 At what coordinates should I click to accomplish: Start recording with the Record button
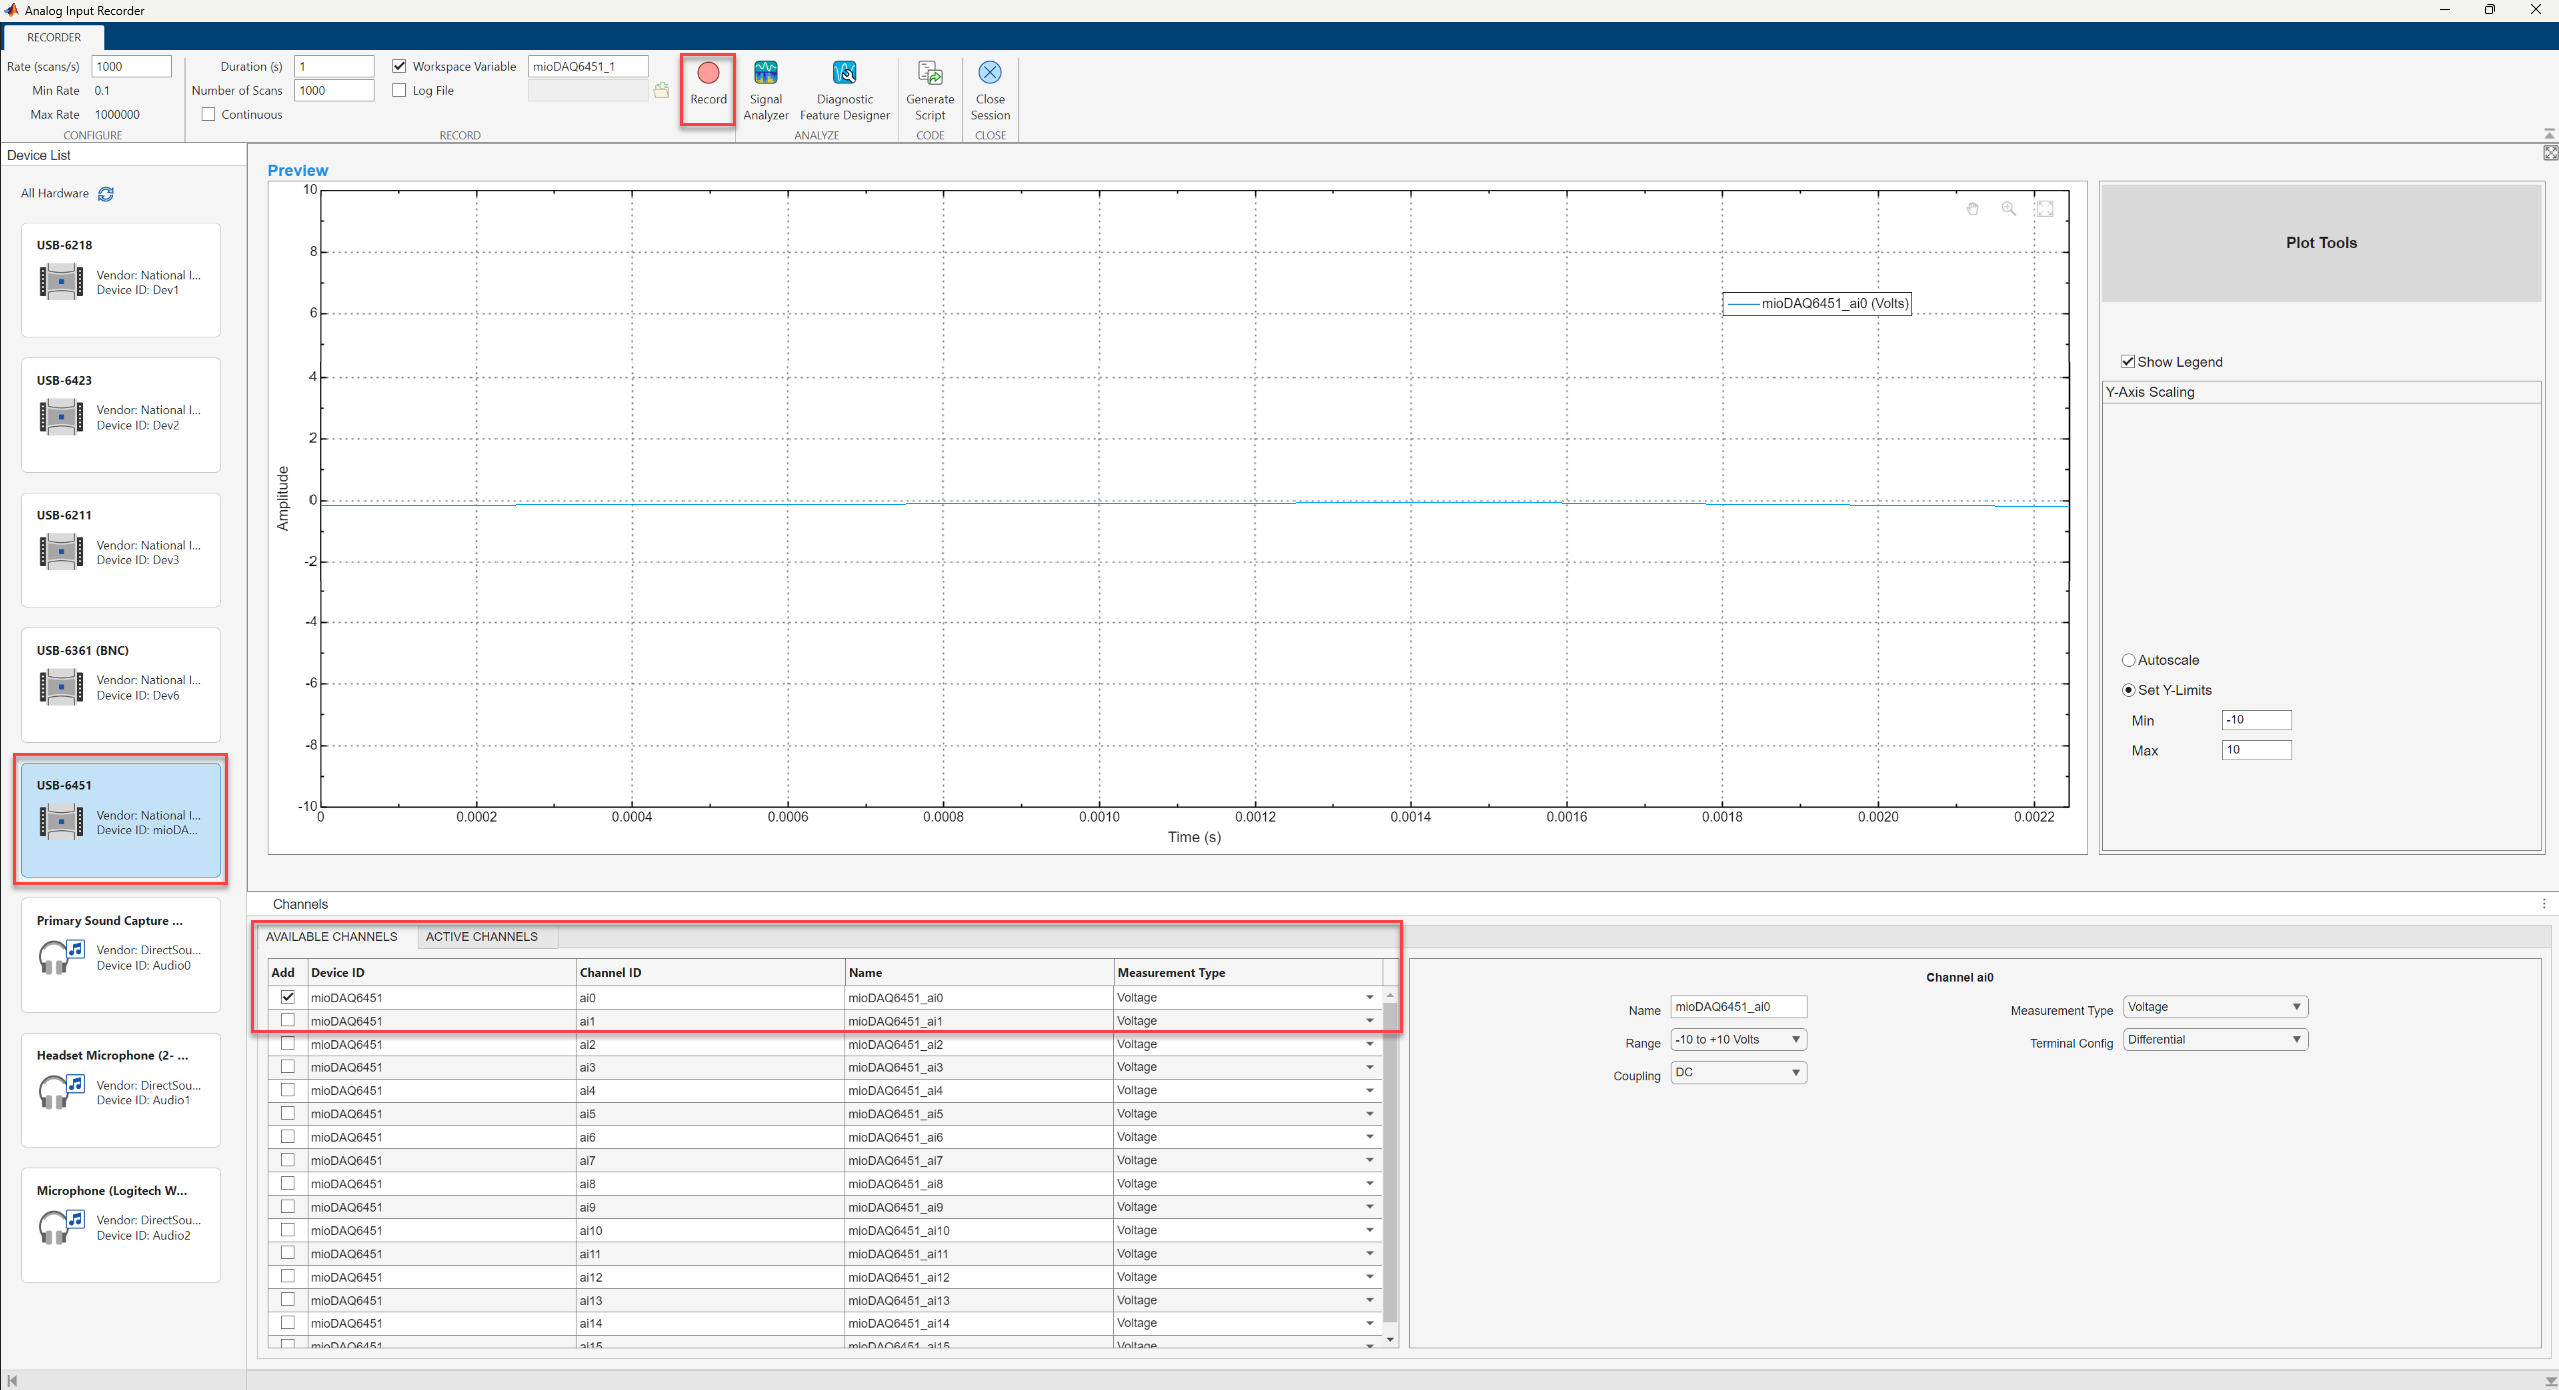(707, 88)
